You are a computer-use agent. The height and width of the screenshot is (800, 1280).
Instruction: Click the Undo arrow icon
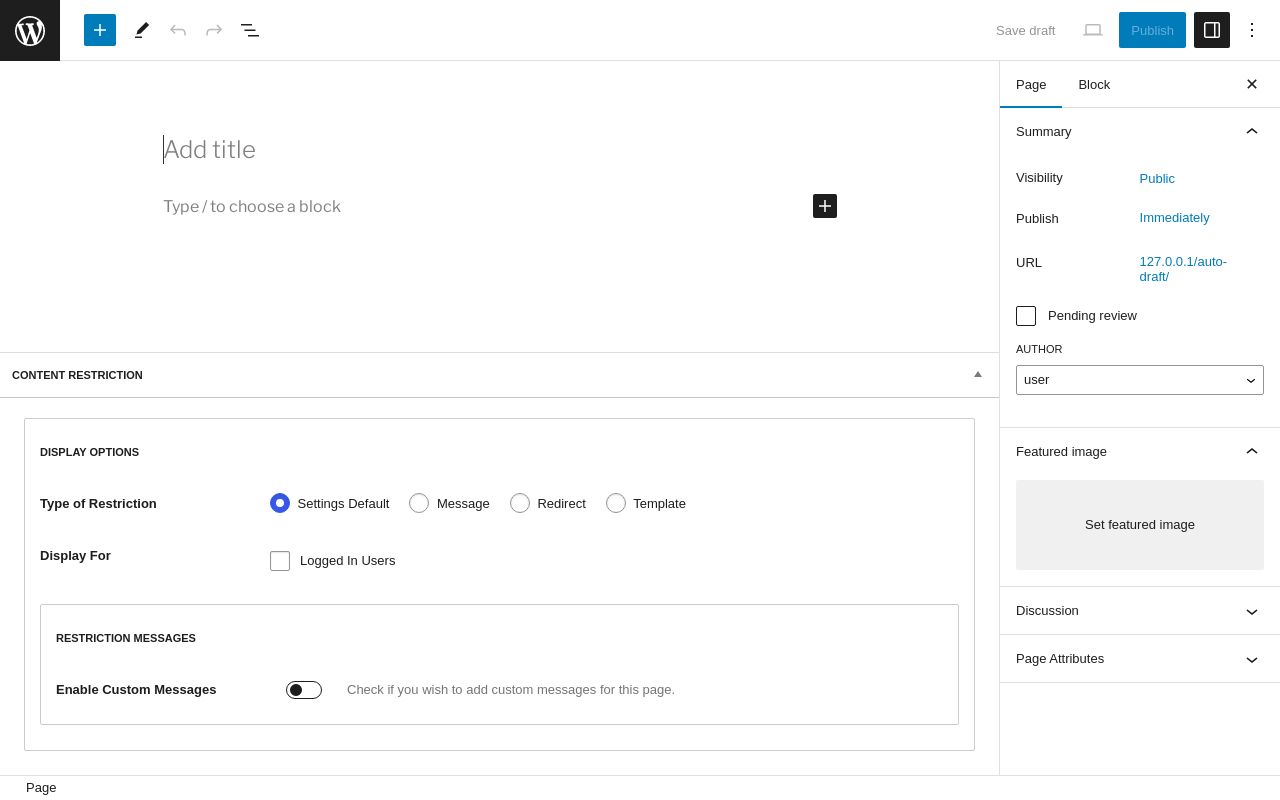click(x=178, y=30)
